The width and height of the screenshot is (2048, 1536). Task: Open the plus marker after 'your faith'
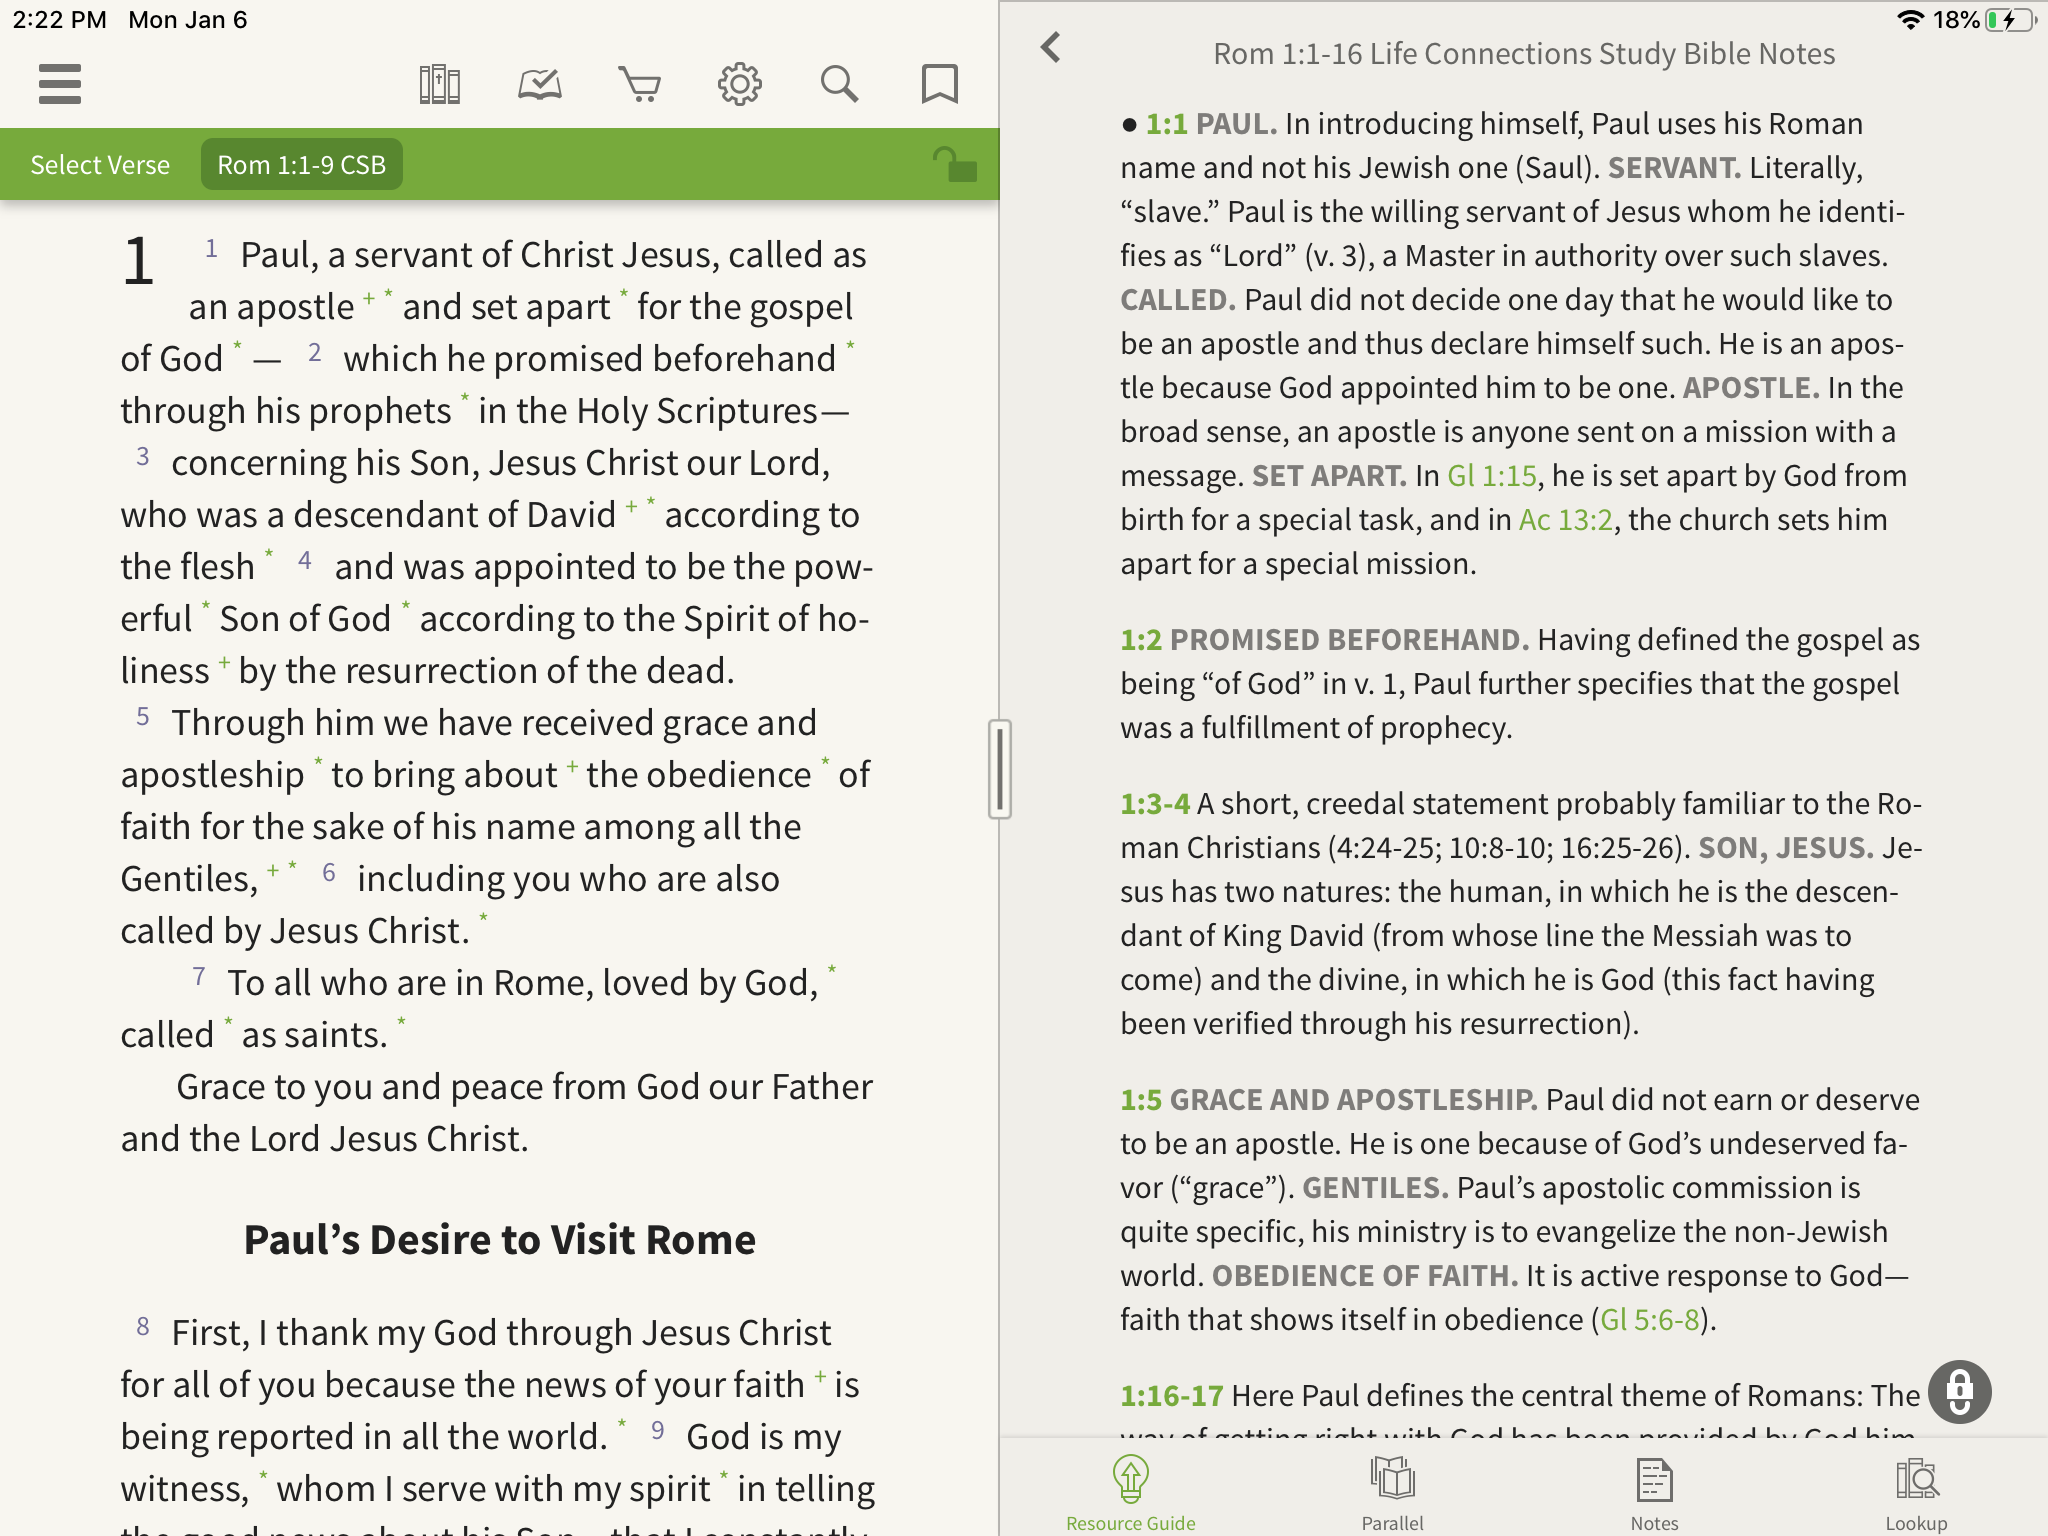point(820,1375)
